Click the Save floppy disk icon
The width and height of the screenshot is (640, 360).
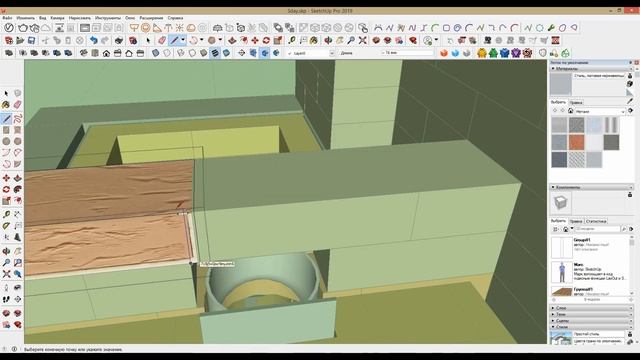coord(31,40)
